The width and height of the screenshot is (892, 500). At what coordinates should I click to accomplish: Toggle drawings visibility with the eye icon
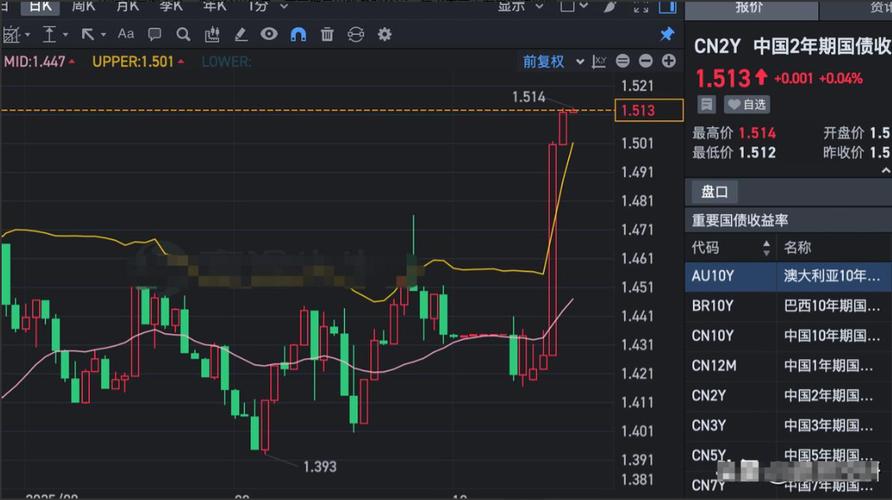pyautogui.click(x=269, y=35)
